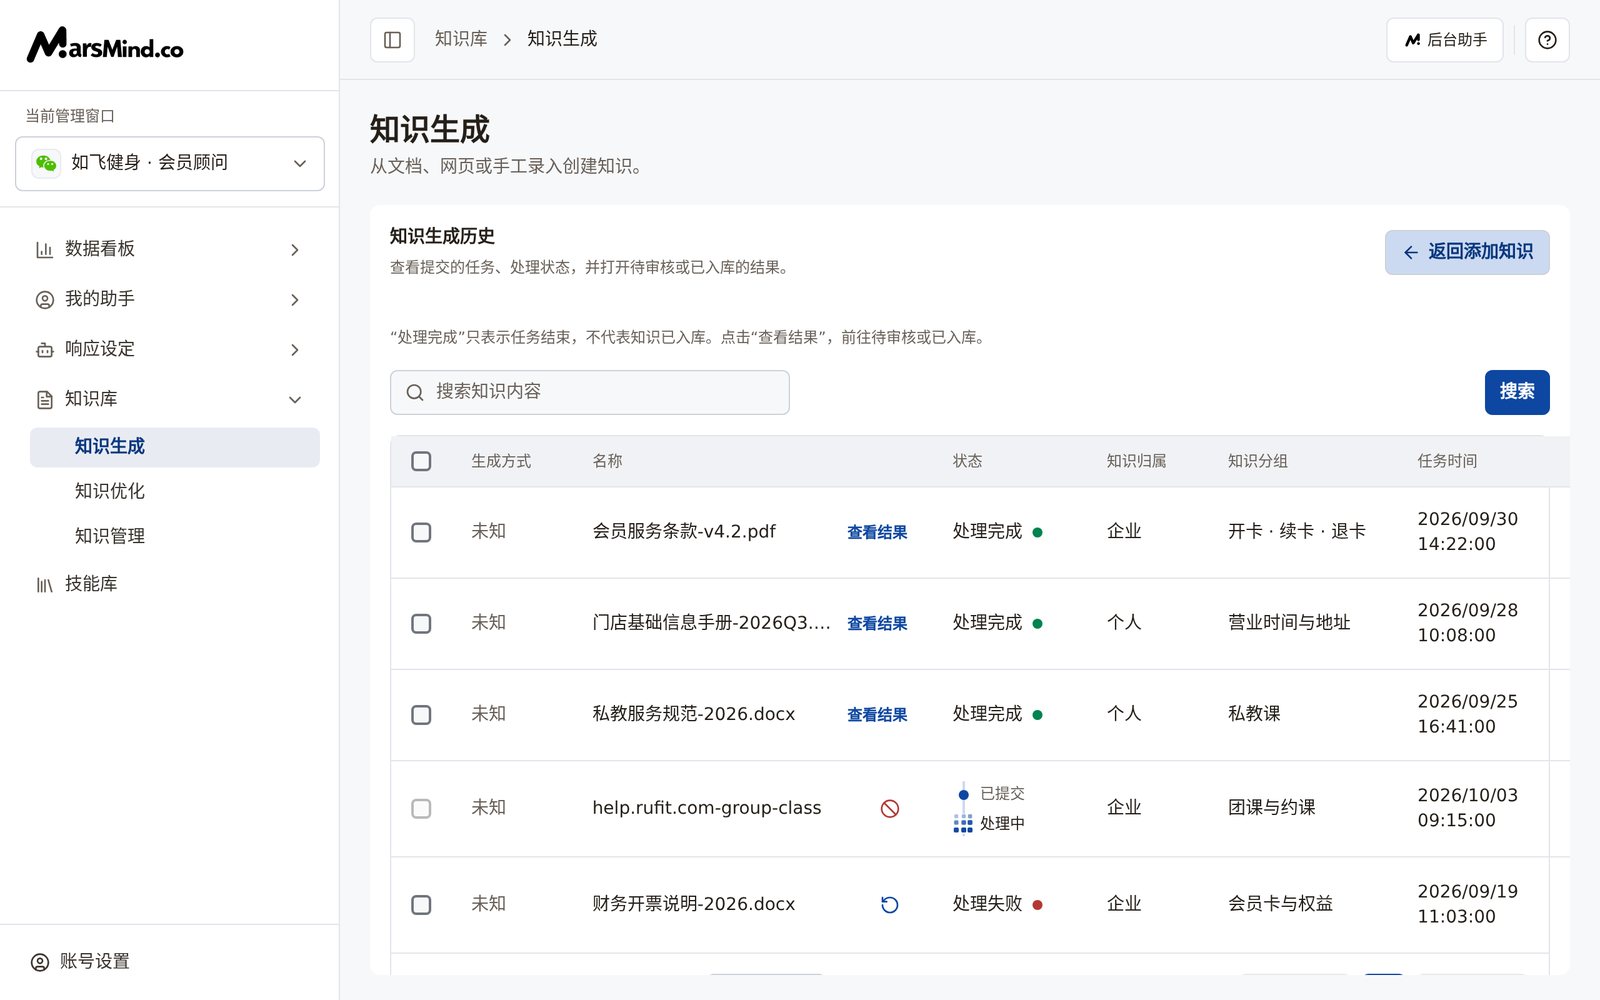The height and width of the screenshot is (1000, 1600).
Task: Click the retry icon for 财务开票说明-2026.docx
Action: click(889, 905)
